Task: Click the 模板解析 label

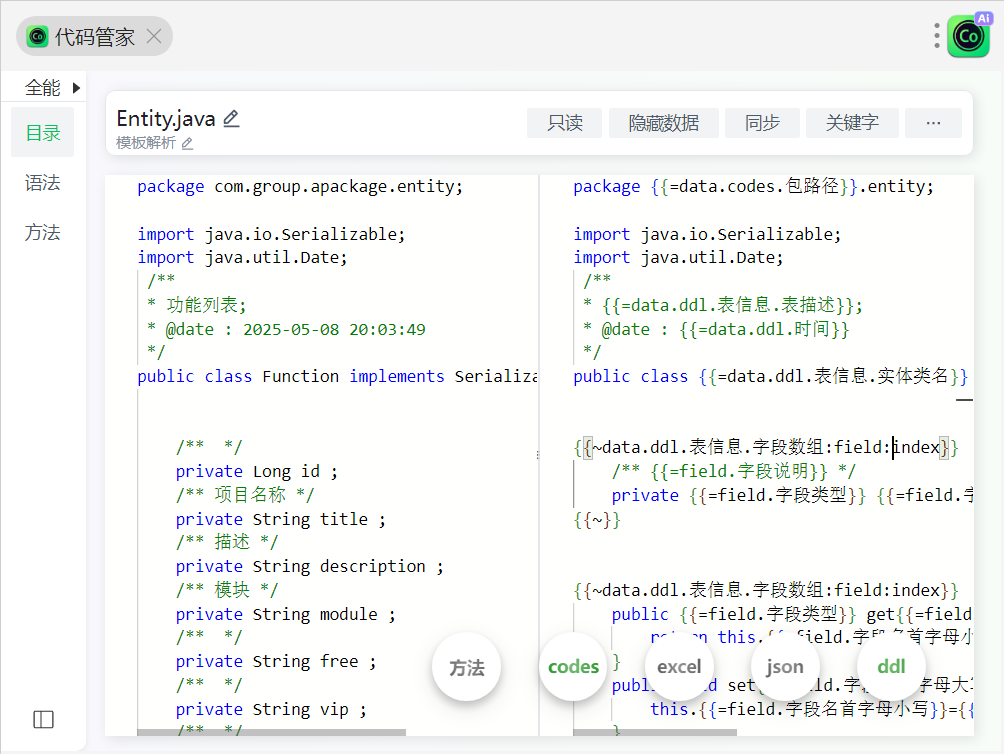Action: (145, 143)
